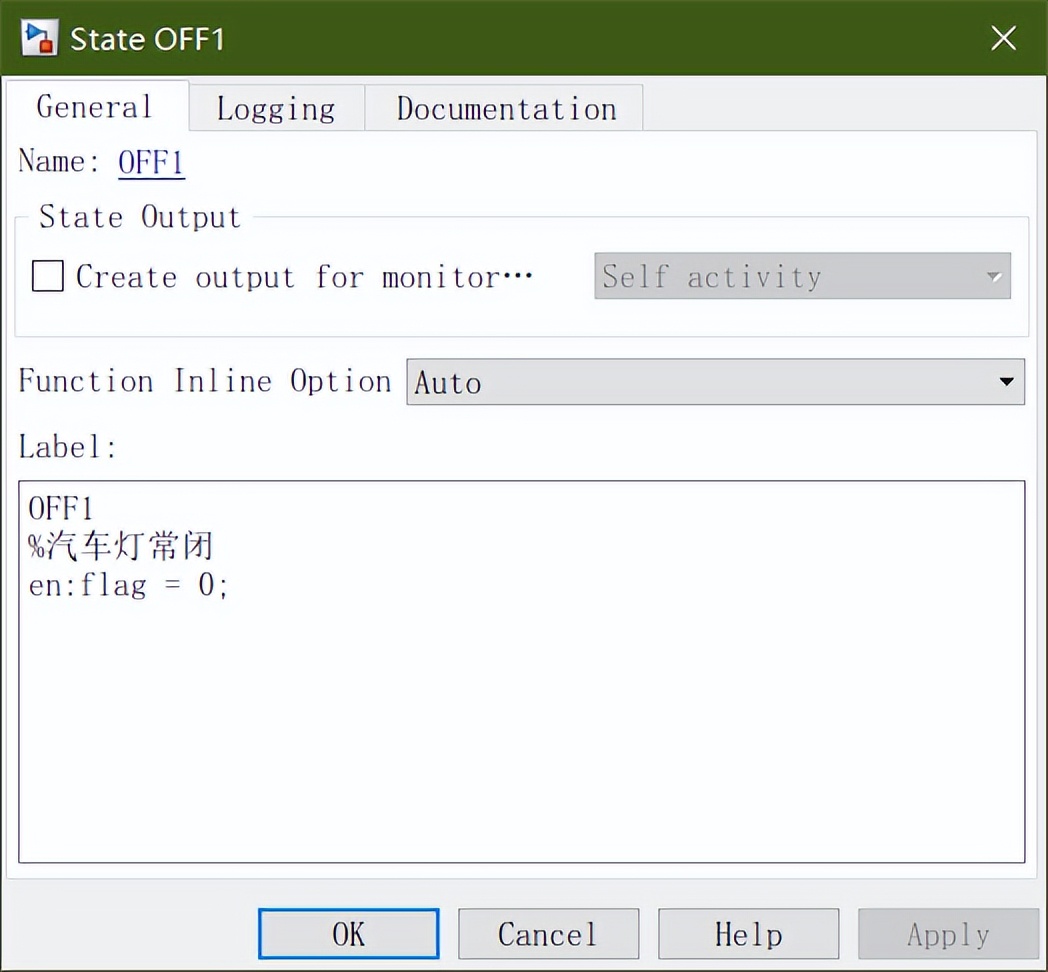This screenshot has width=1048, height=972.
Task: Expand the Auto combo box arrow
Action: 1003,382
